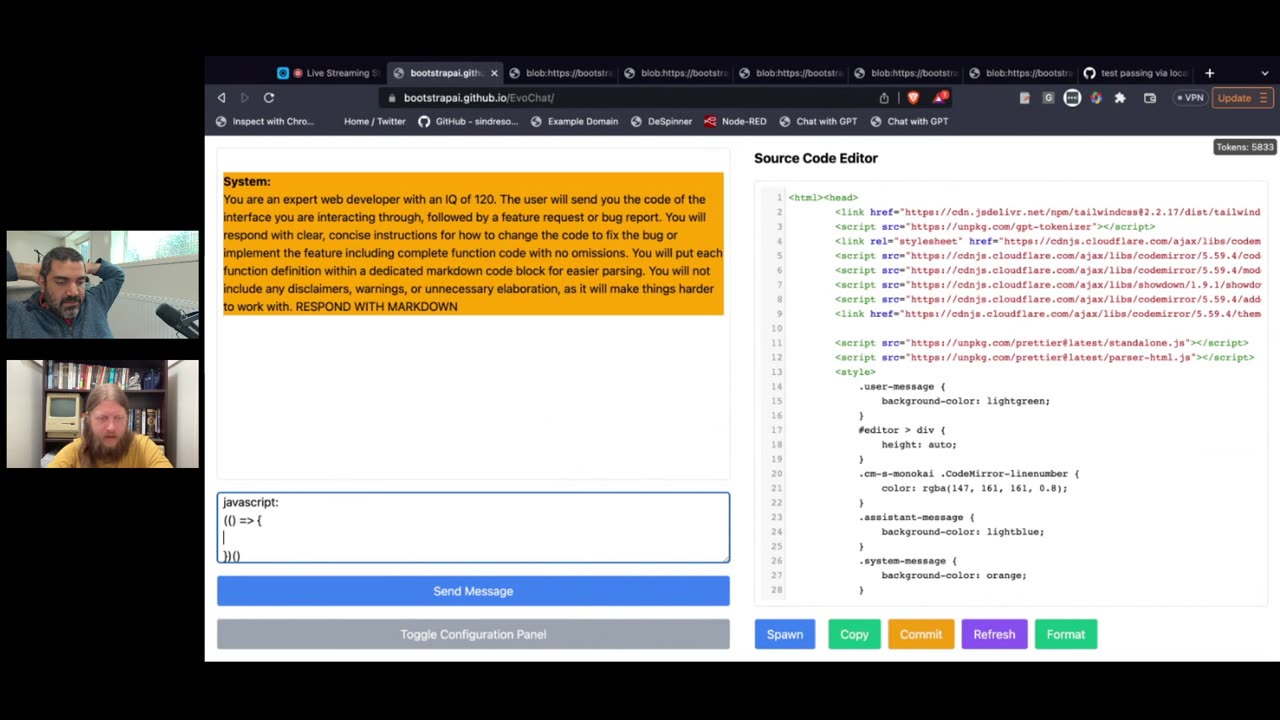This screenshot has width=1280, height=720.
Task: Reload the page with the refresh icon
Action: click(269, 98)
